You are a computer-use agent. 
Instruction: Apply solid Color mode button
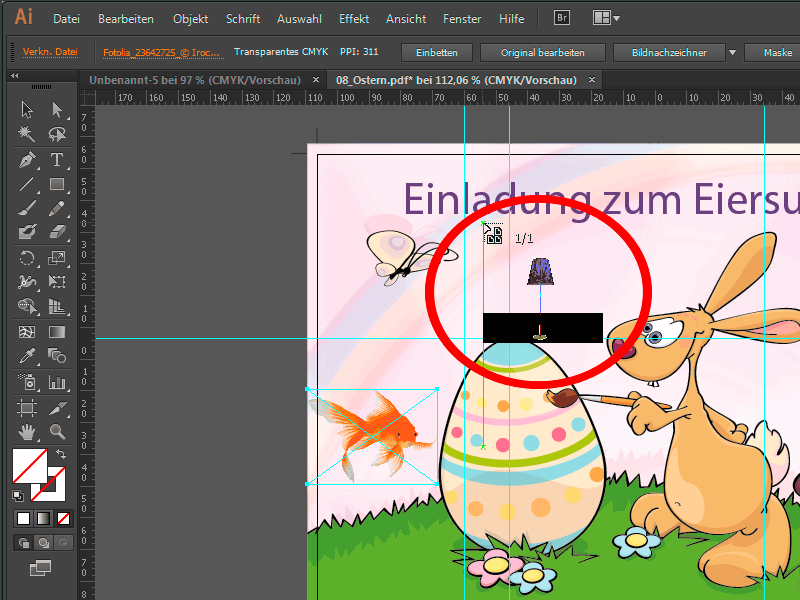[23, 518]
